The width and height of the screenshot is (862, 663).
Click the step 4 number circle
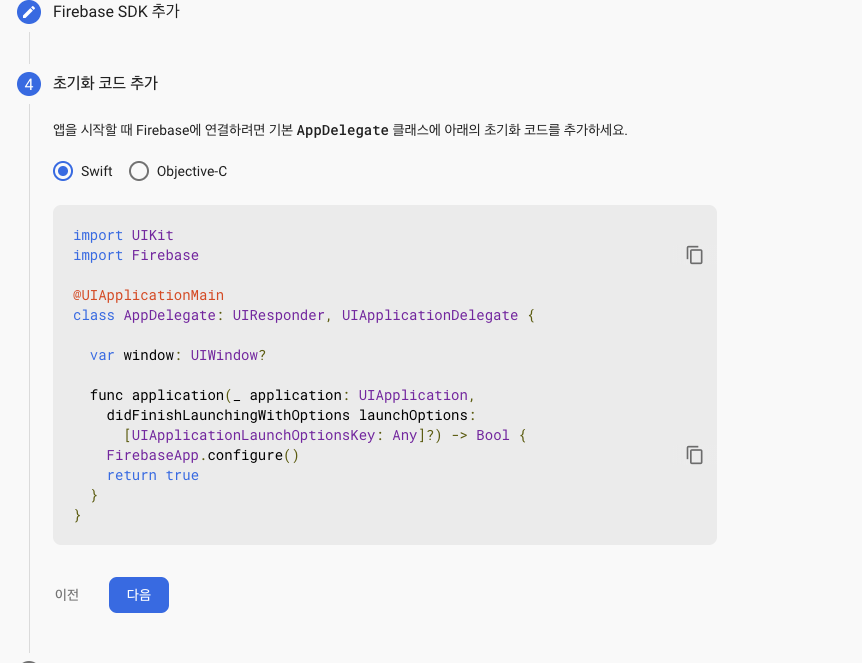[x=29, y=84]
